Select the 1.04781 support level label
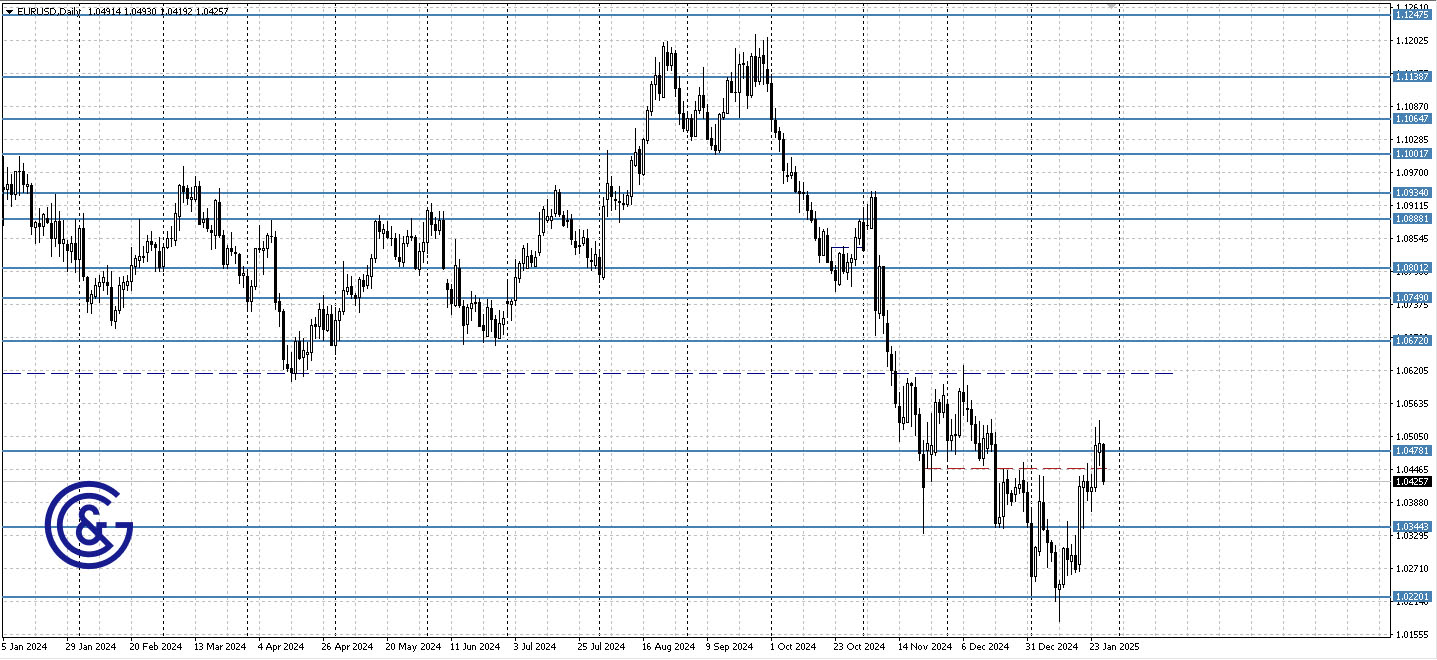Image resolution: width=1437 pixels, height=660 pixels. pyautogui.click(x=1414, y=452)
